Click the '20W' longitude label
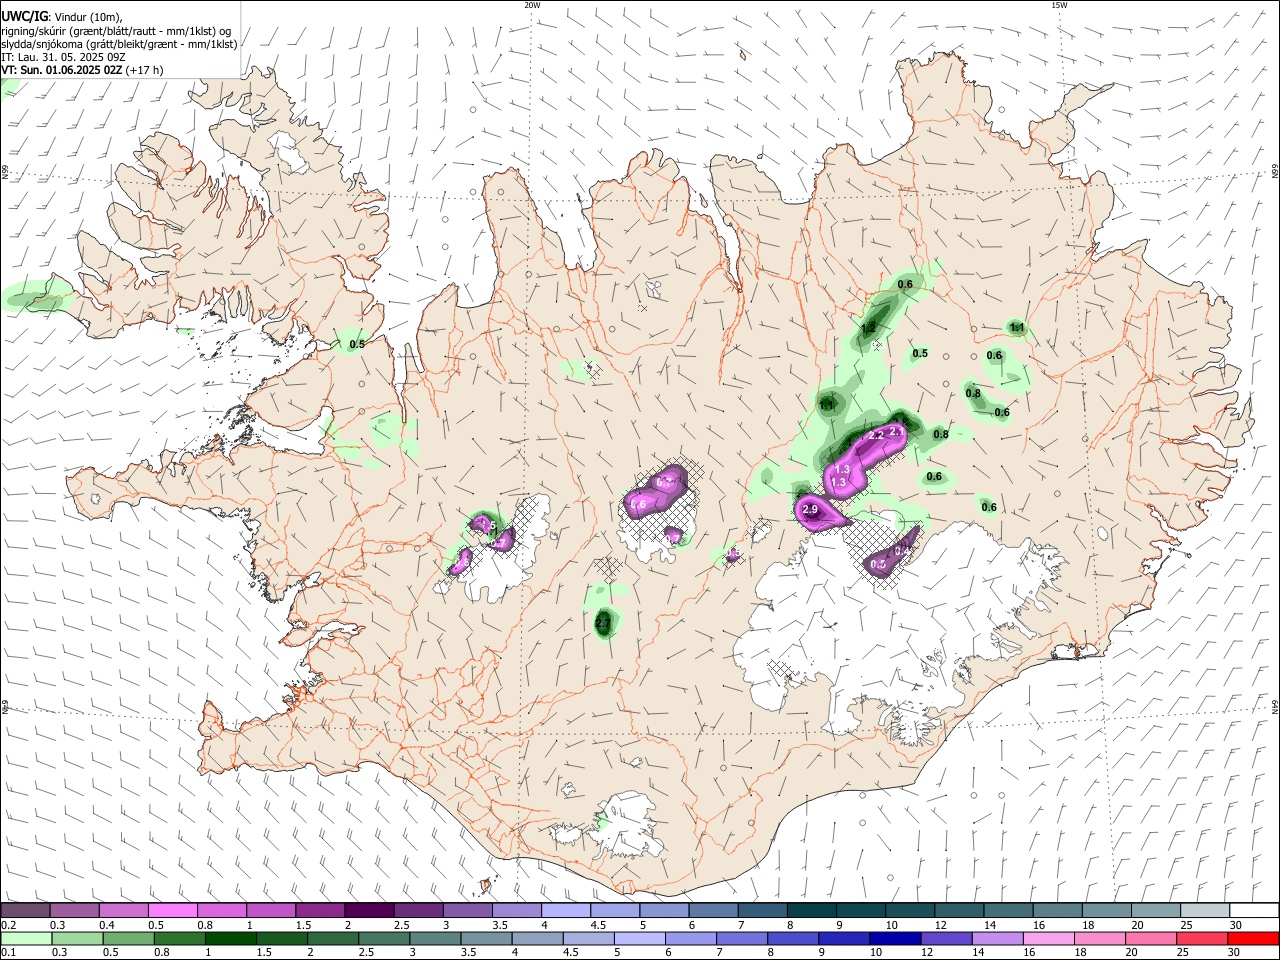 [x=532, y=5]
